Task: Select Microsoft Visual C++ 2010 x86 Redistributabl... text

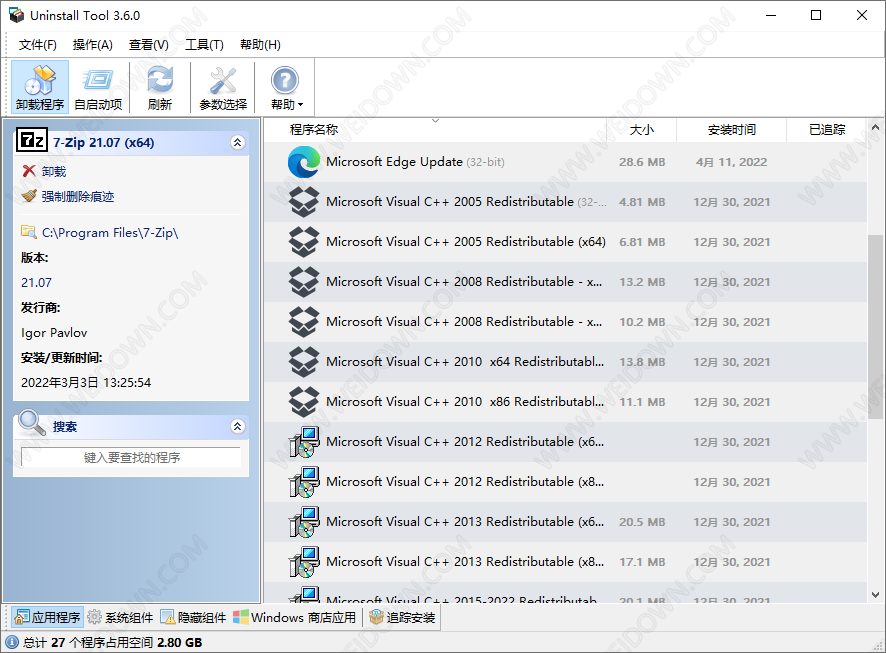Action: (465, 402)
